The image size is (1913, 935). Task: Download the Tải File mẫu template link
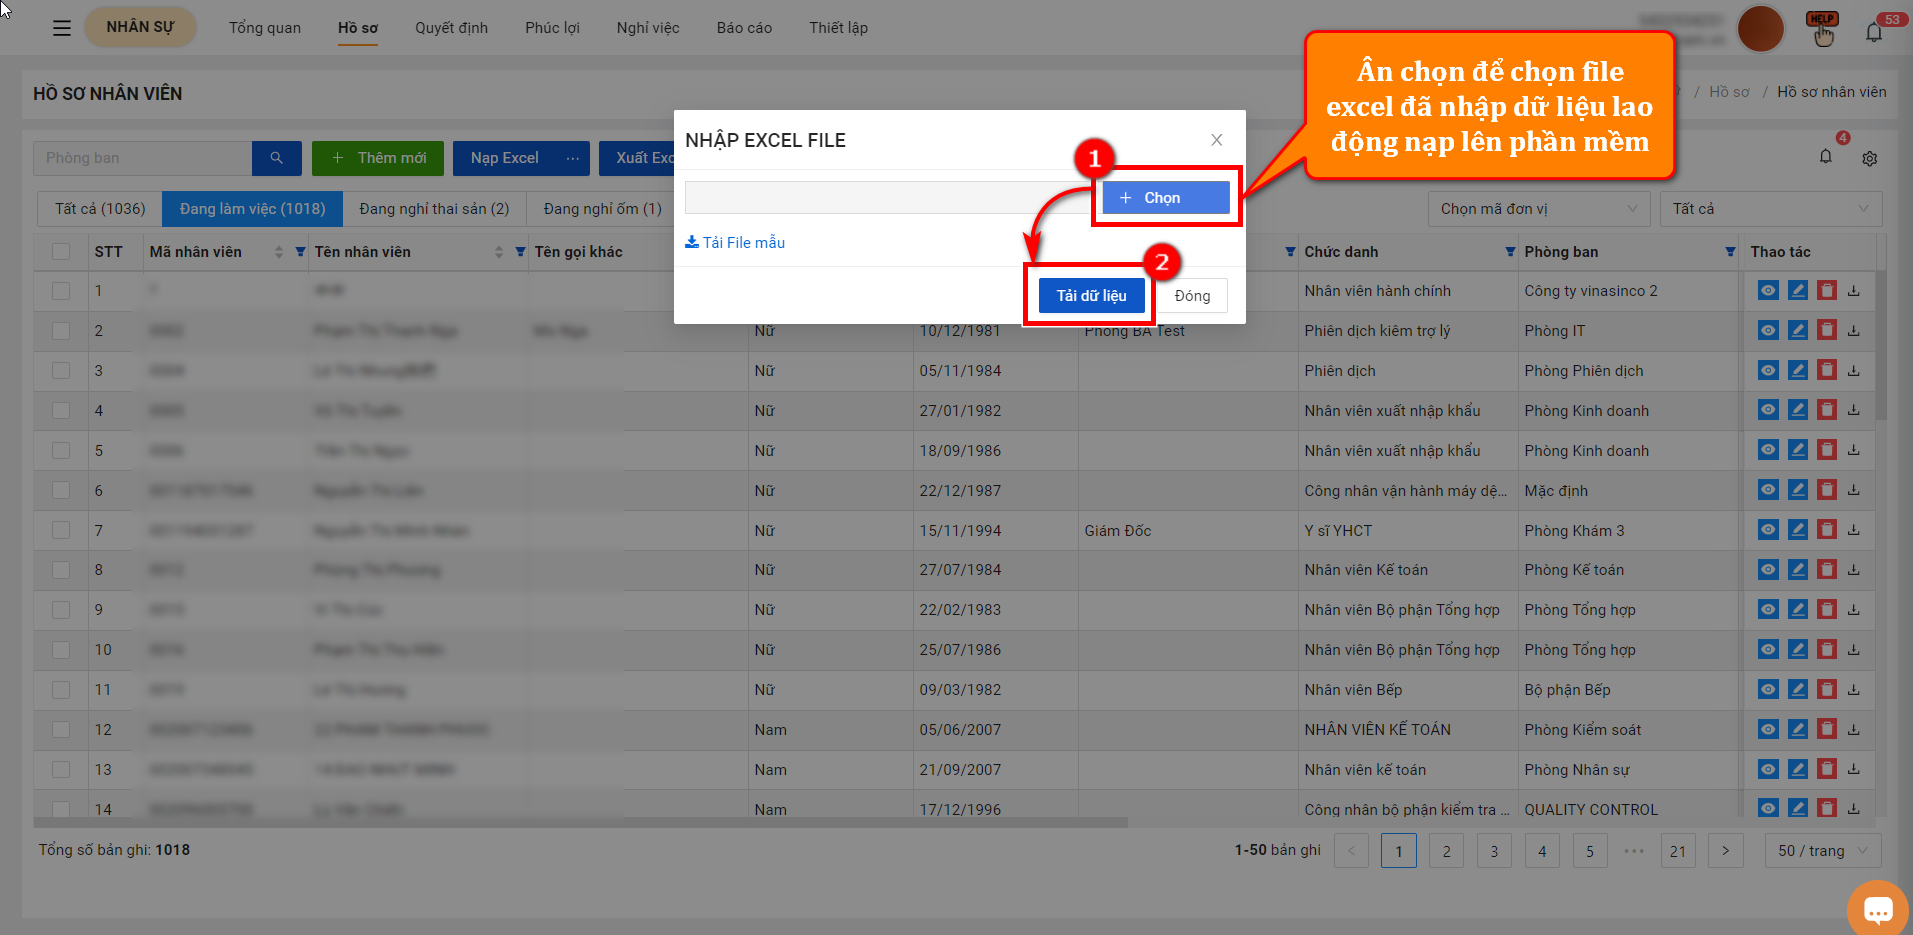(x=735, y=243)
